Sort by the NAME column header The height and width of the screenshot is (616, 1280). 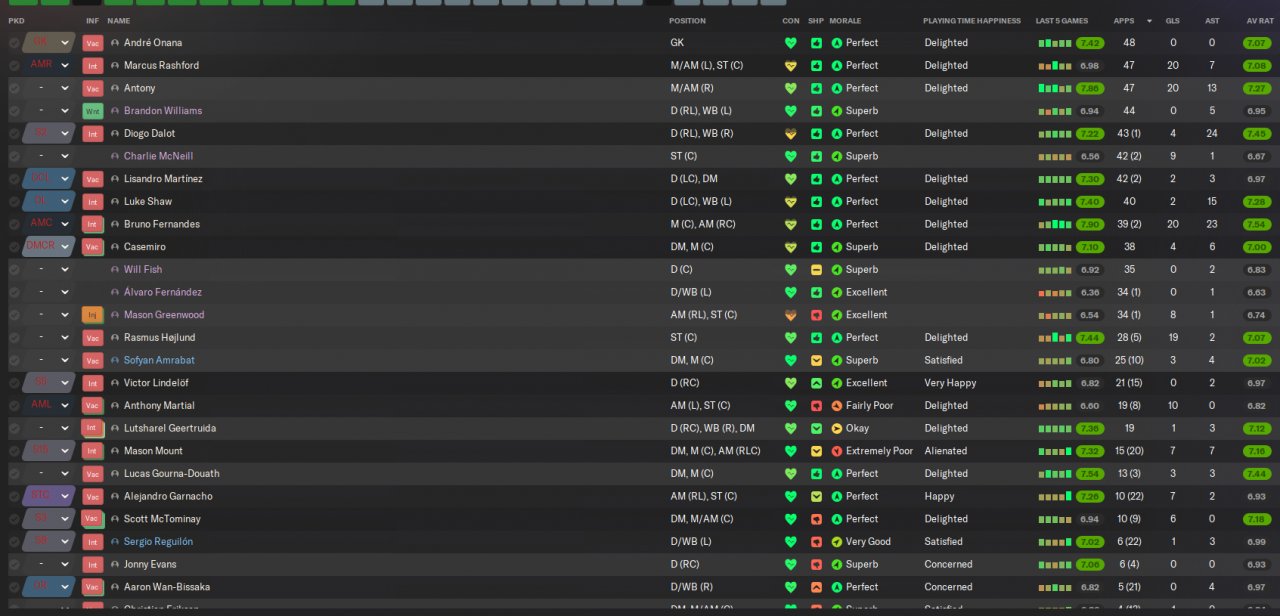[119, 21]
